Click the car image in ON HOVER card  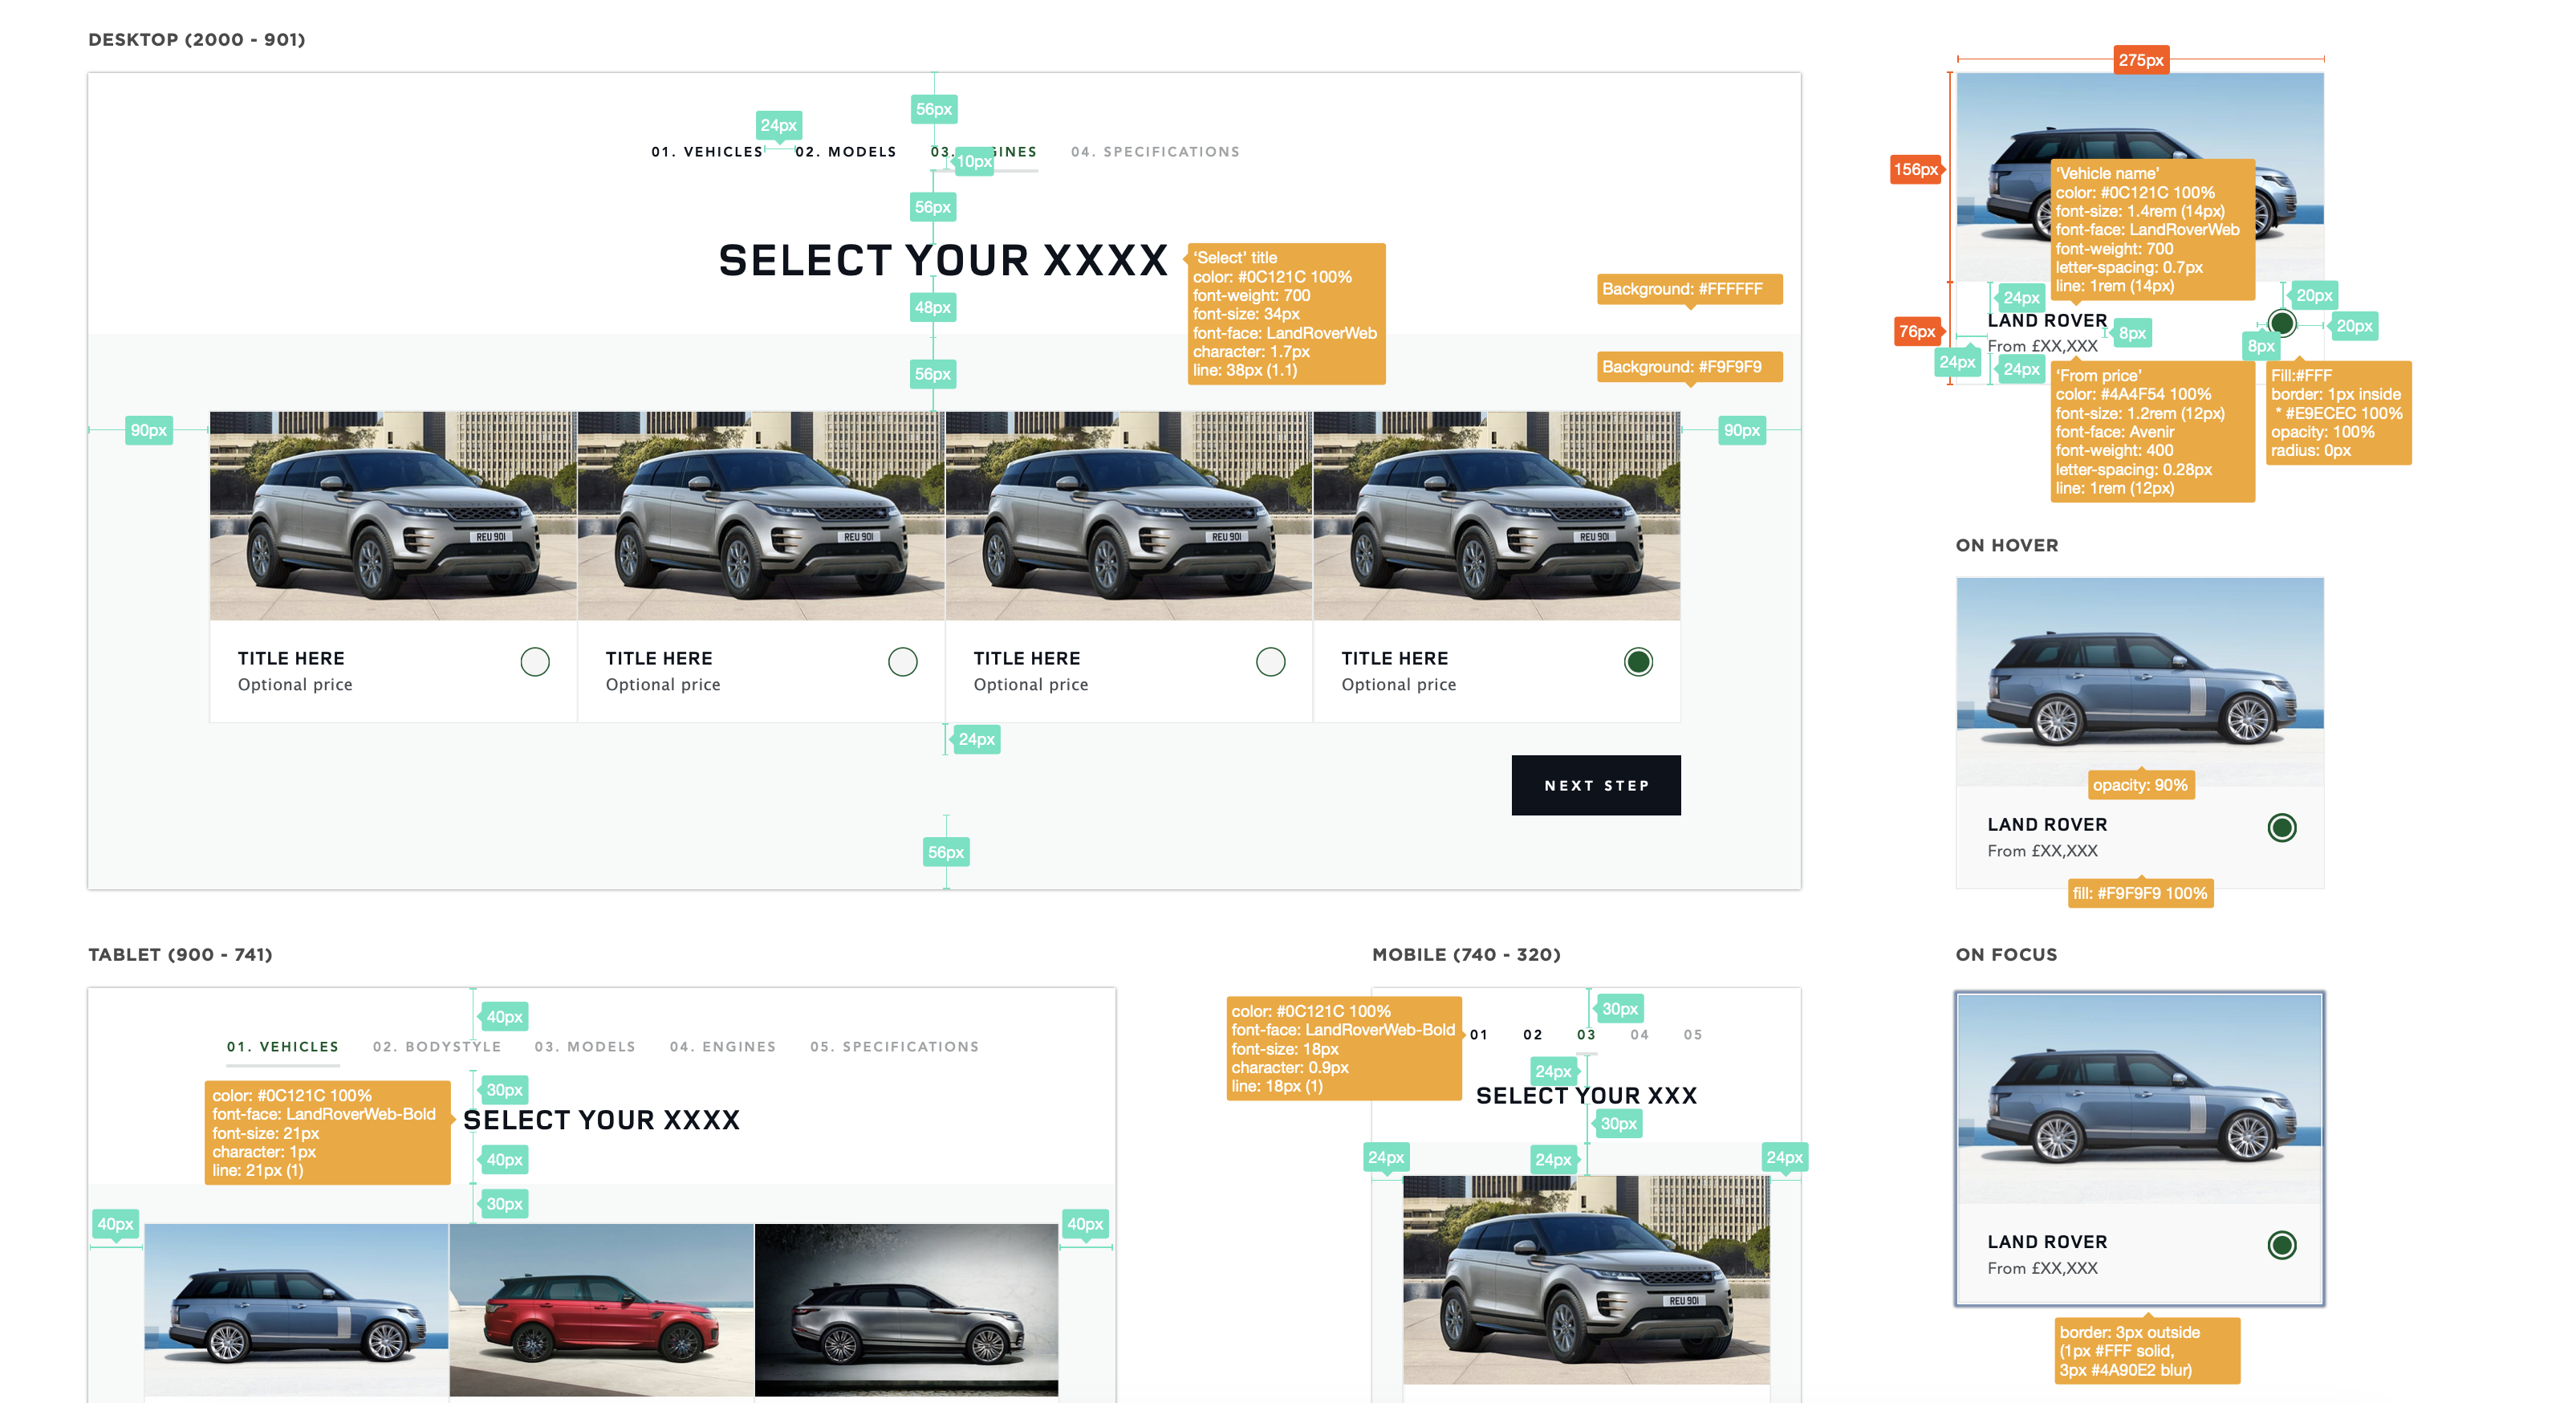tap(2140, 682)
